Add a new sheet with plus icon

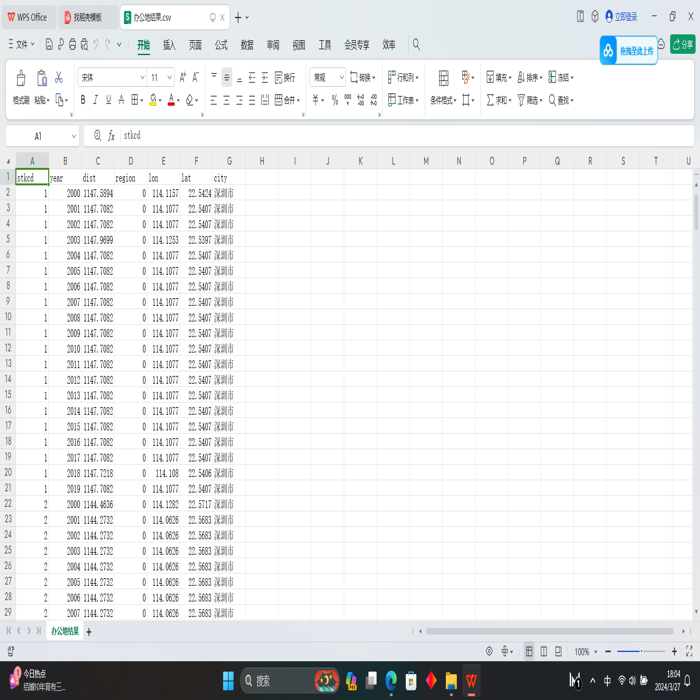point(89,631)
